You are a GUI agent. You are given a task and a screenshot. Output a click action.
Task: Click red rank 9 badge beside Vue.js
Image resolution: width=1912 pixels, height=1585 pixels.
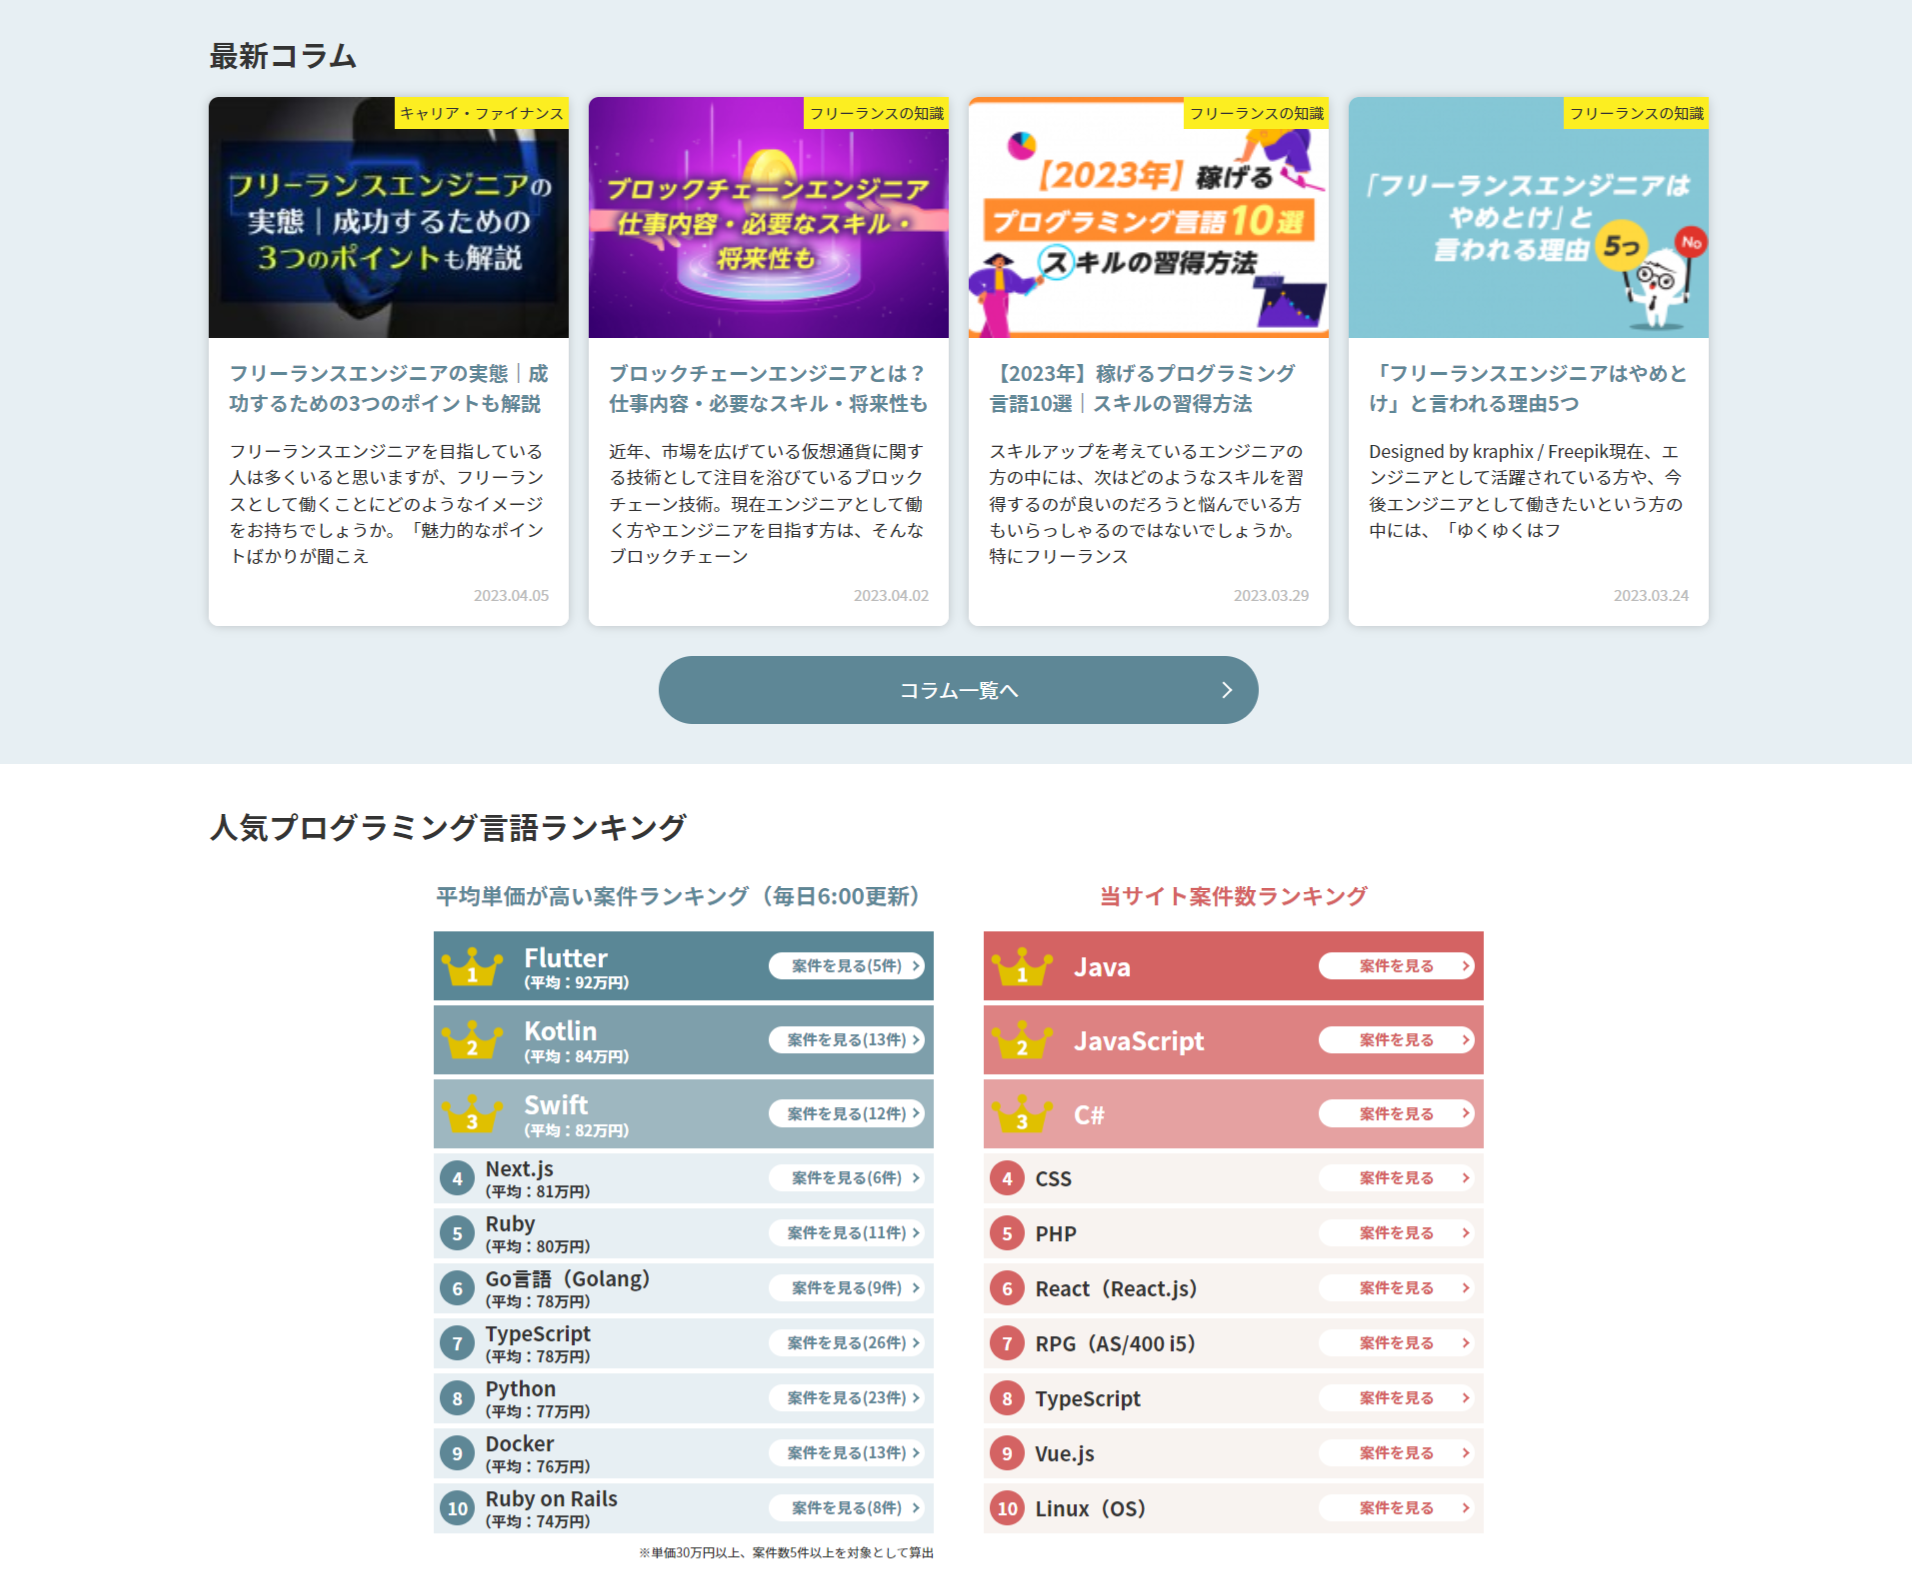tap(1007, 1454)
